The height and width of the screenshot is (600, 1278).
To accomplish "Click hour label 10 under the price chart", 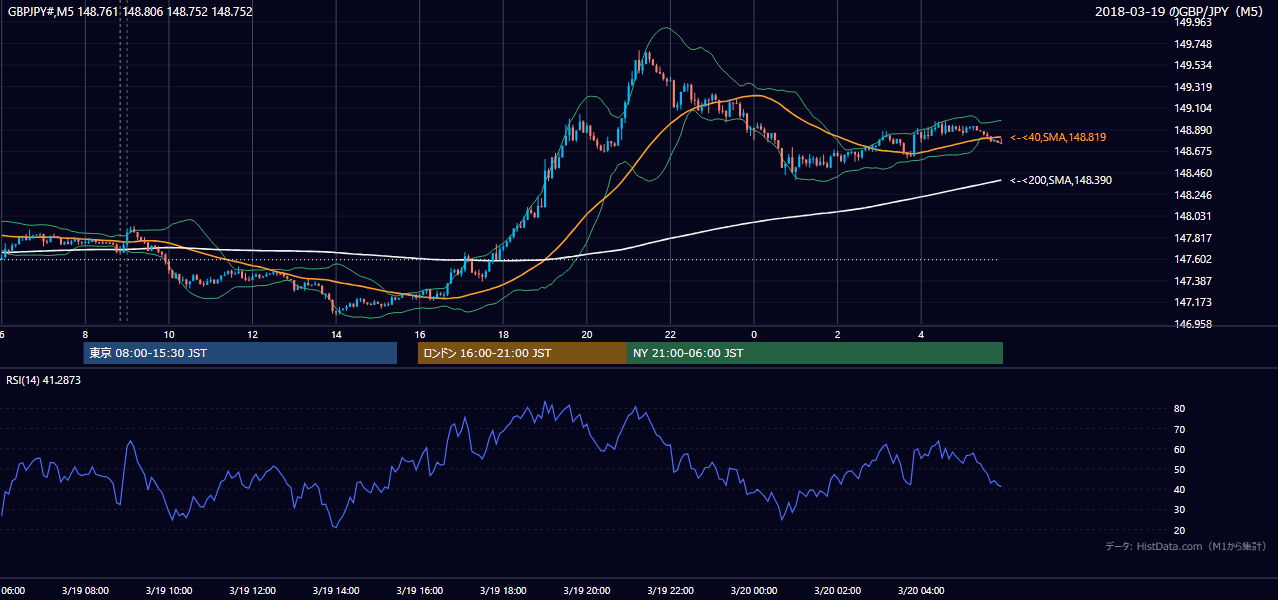I will click(x=169, y=334).
